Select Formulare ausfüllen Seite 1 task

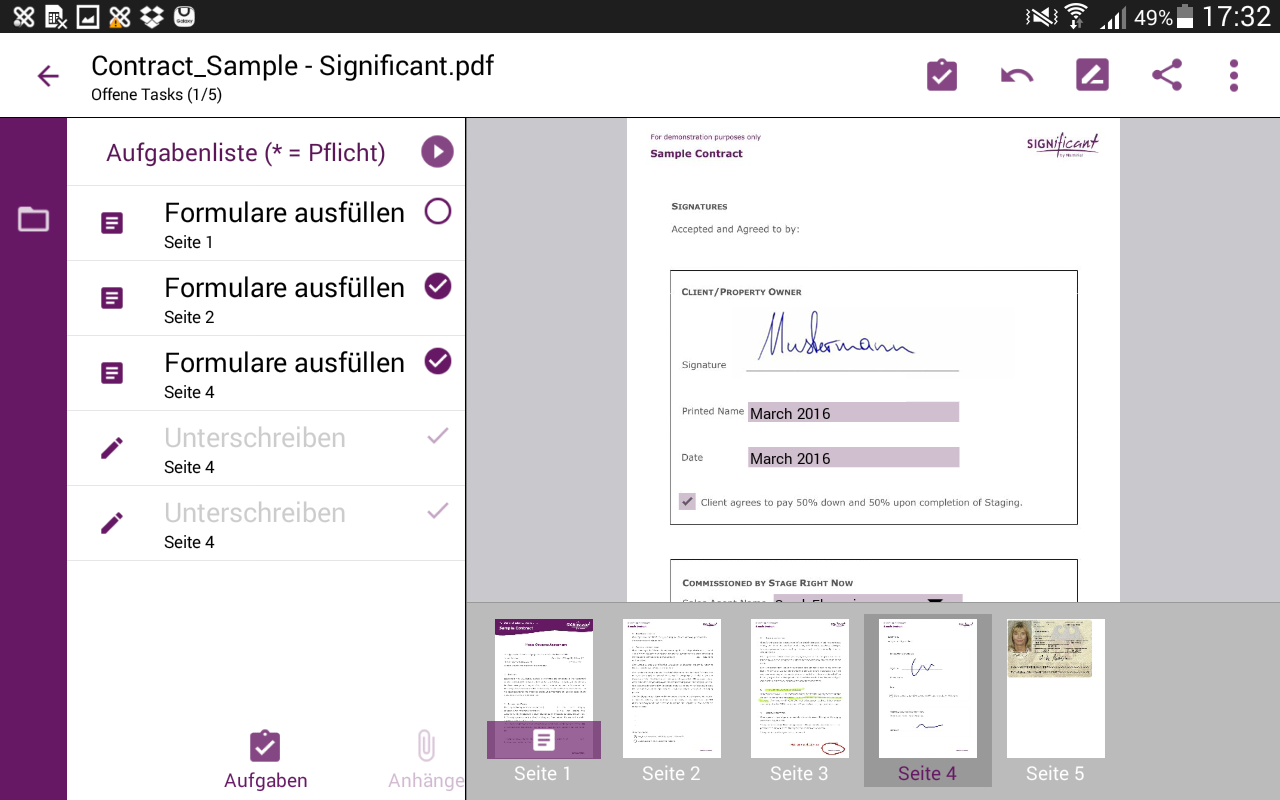pos(266,223)
